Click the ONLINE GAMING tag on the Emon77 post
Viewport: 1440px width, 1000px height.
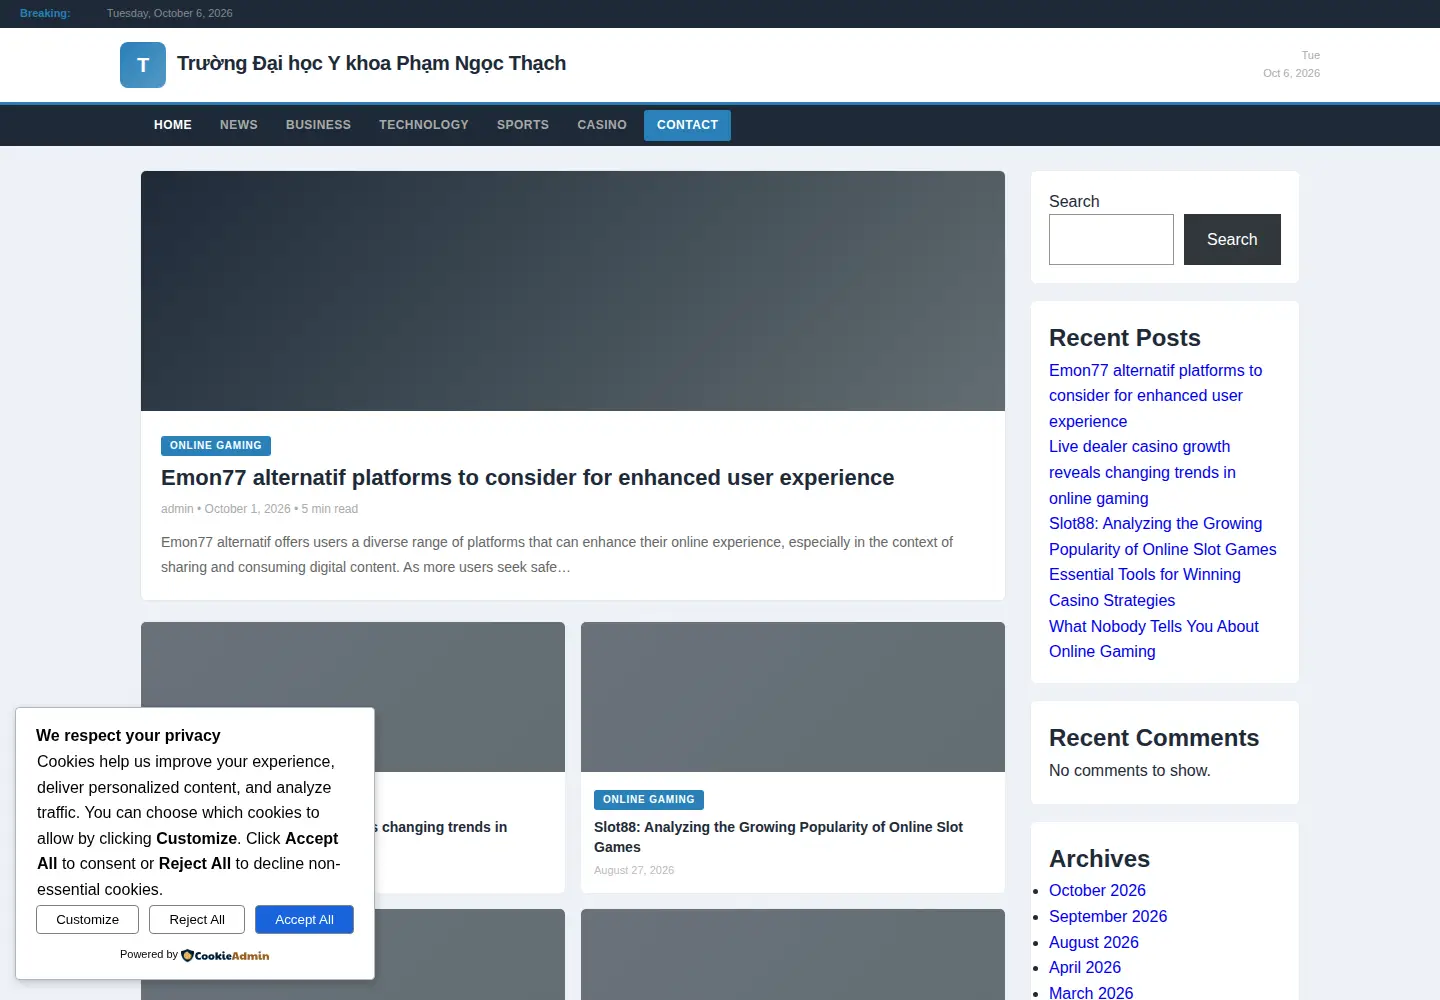point(216,446)
